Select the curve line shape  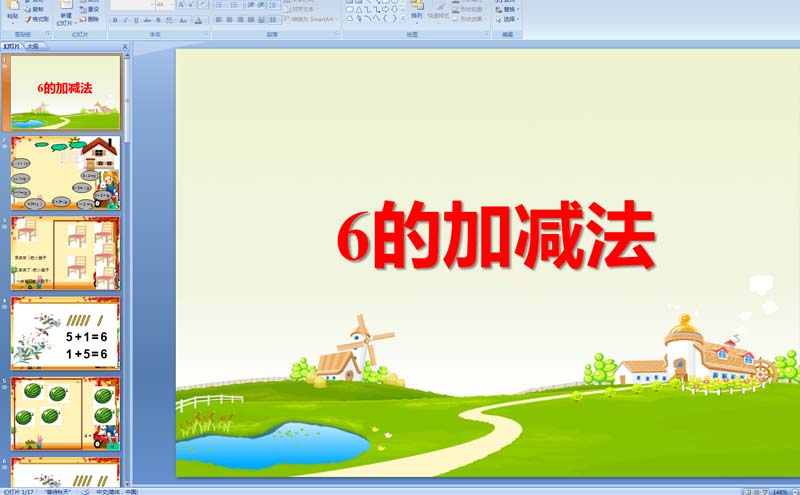pyautogui.click(x=377, y=18)
